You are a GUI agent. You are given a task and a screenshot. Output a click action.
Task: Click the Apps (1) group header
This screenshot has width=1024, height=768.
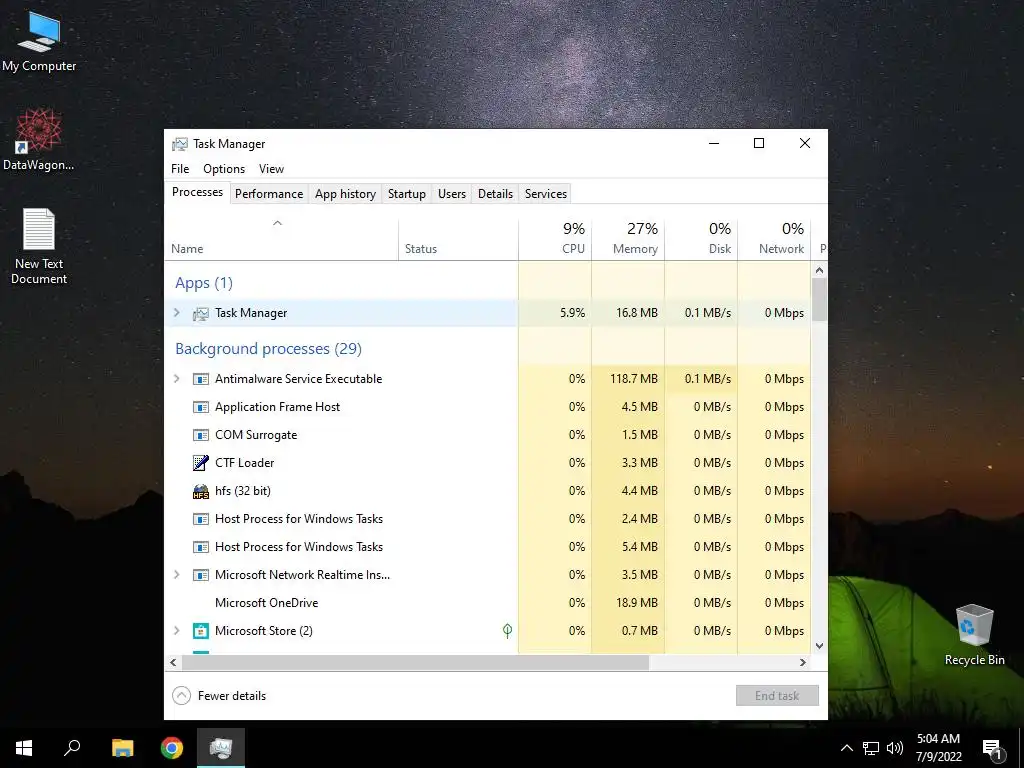[204, 283]
